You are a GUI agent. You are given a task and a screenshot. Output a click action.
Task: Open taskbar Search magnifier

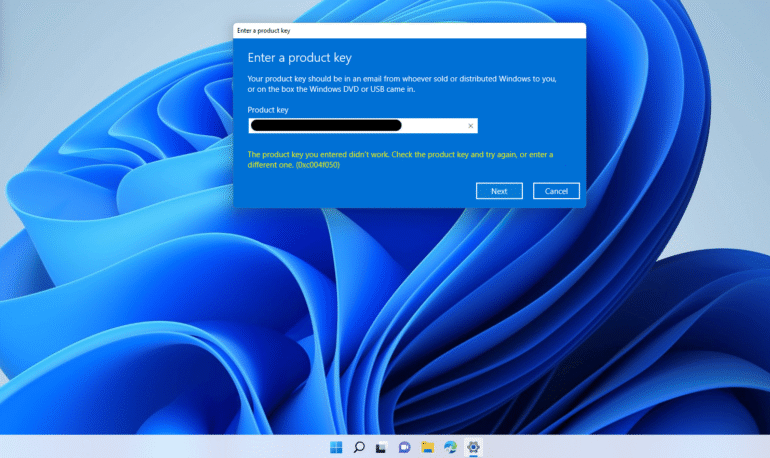tap(358, 447)
